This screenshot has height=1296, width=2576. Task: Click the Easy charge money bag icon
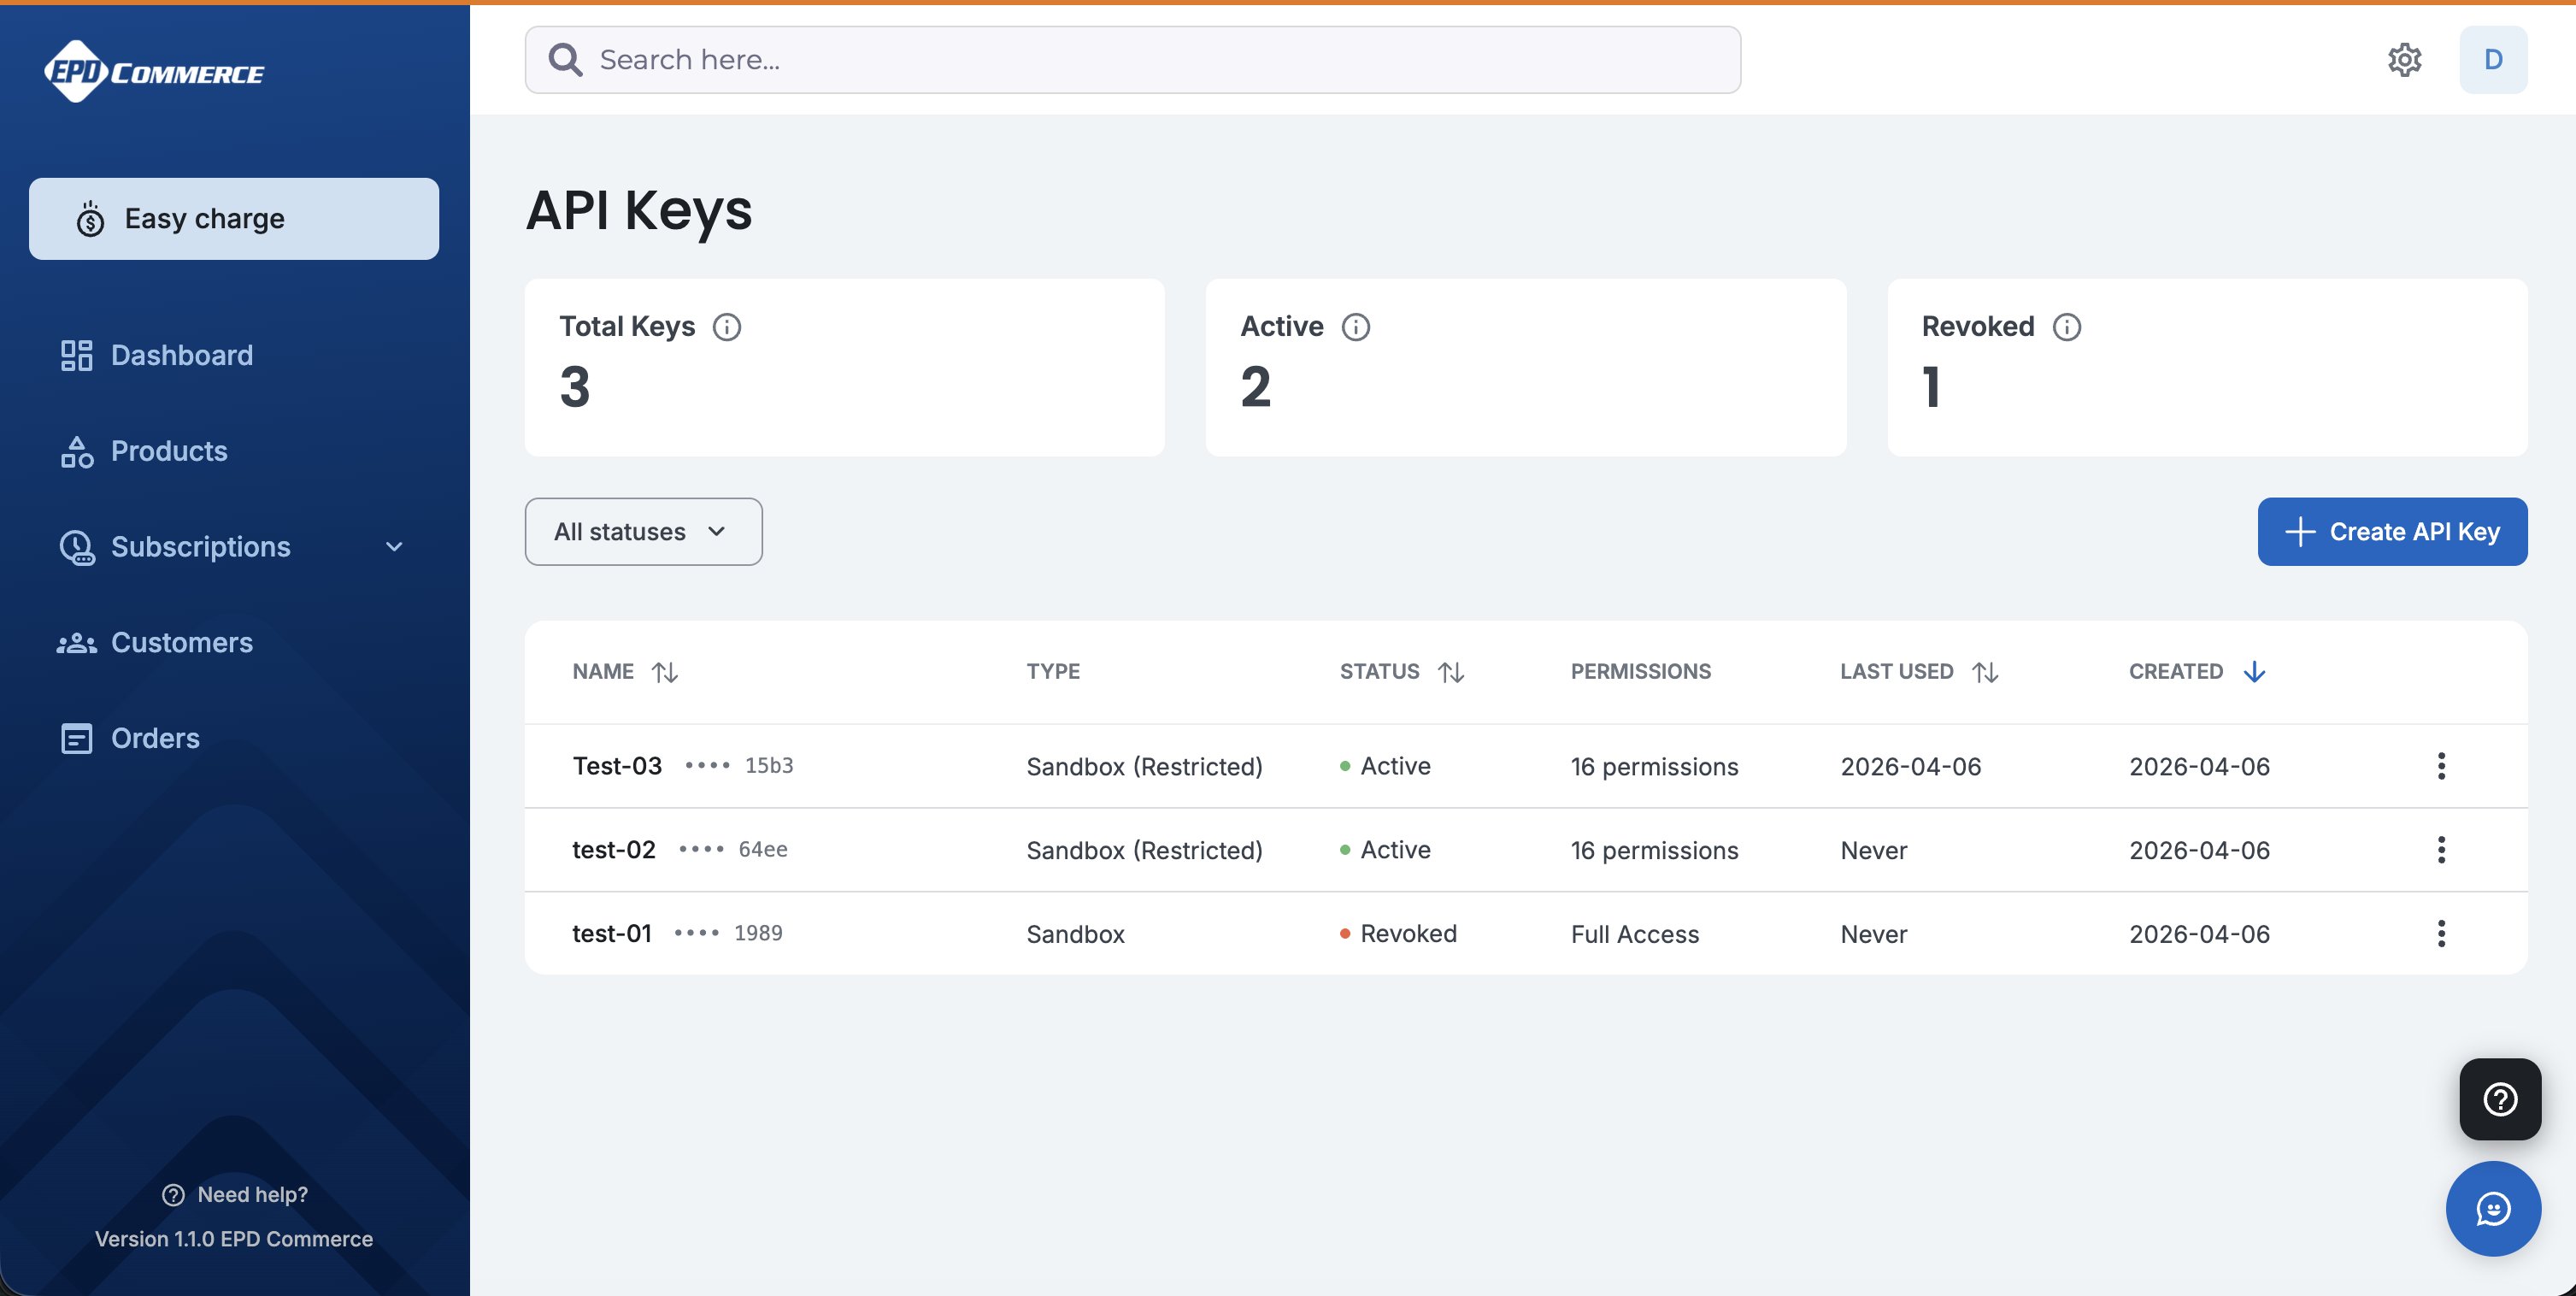click(90, 219)
